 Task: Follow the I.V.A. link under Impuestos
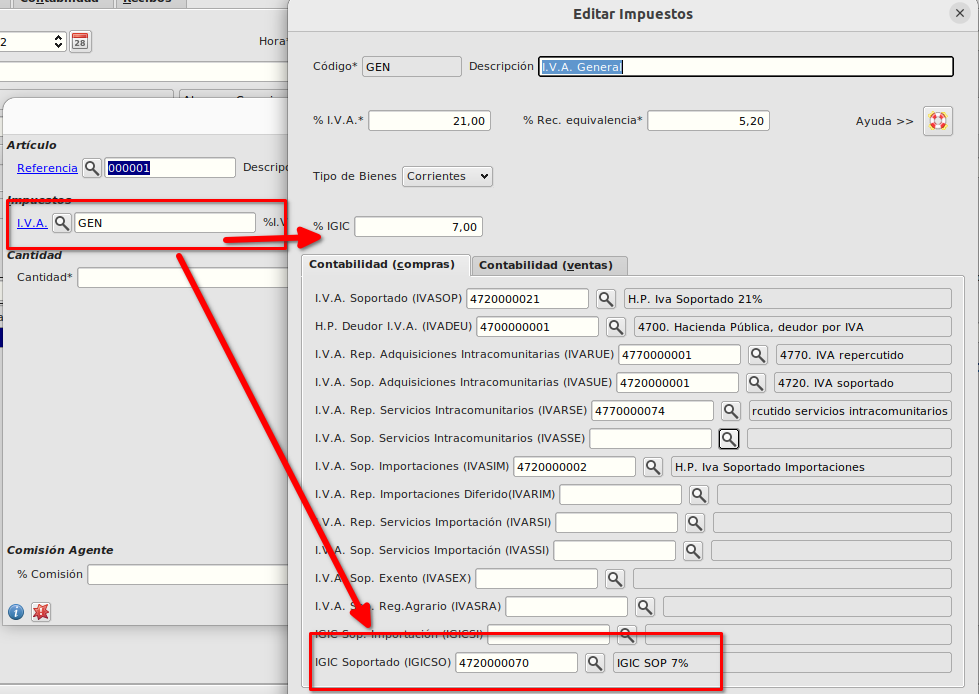pos(32,223)
